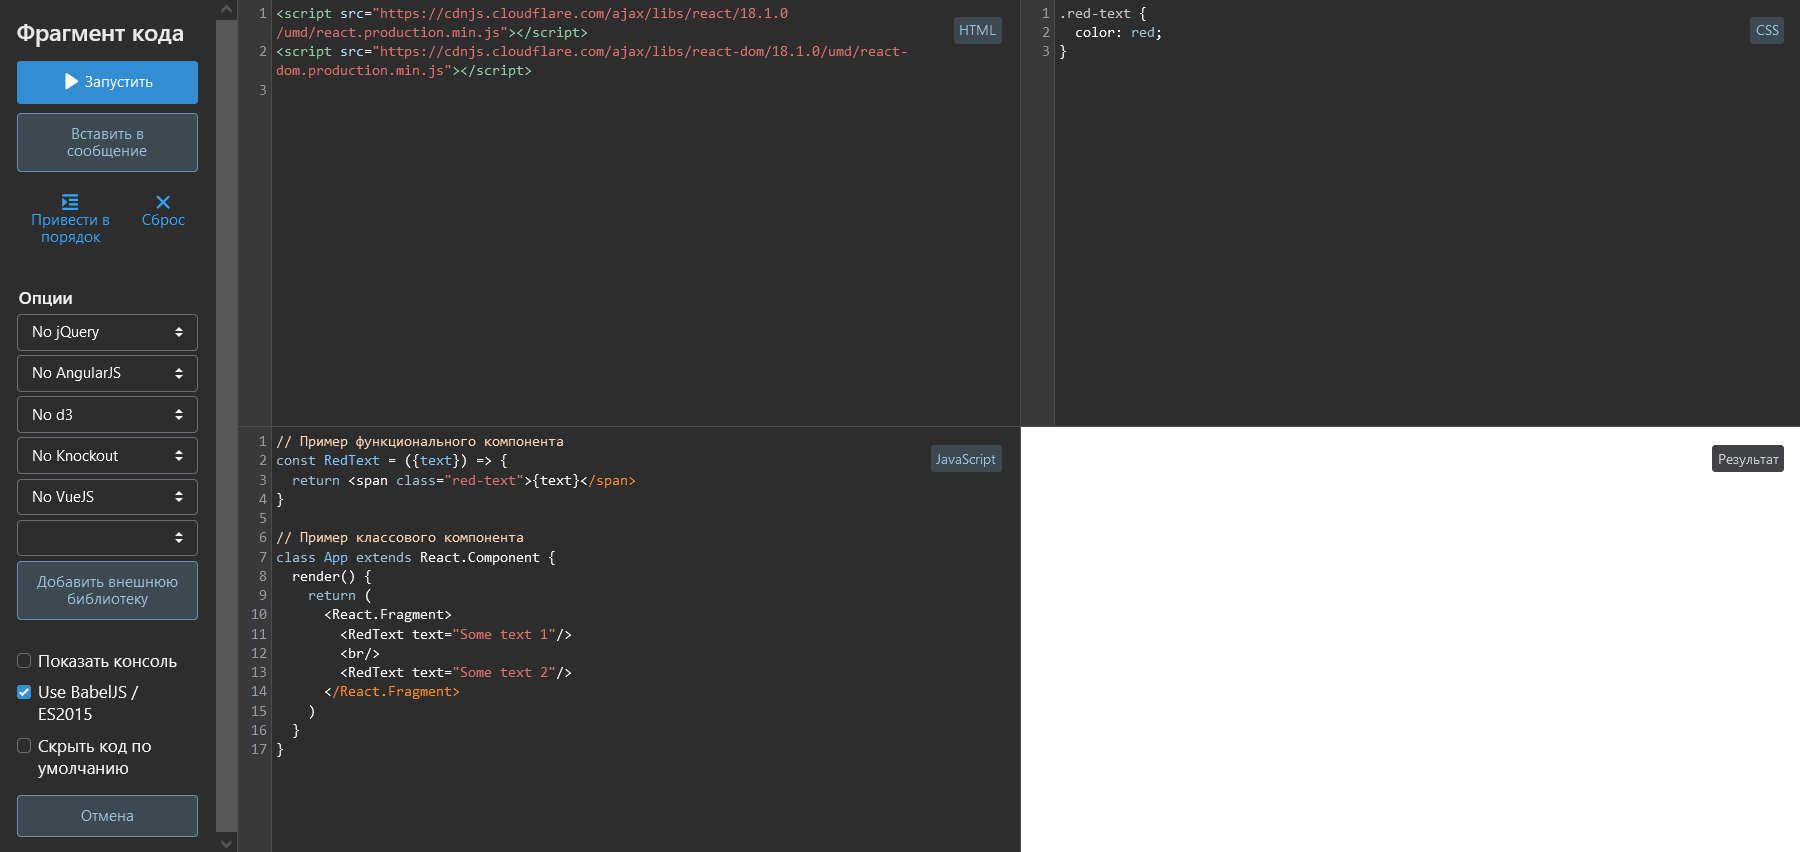Expand the No d3 library selector

coord(107,414)
